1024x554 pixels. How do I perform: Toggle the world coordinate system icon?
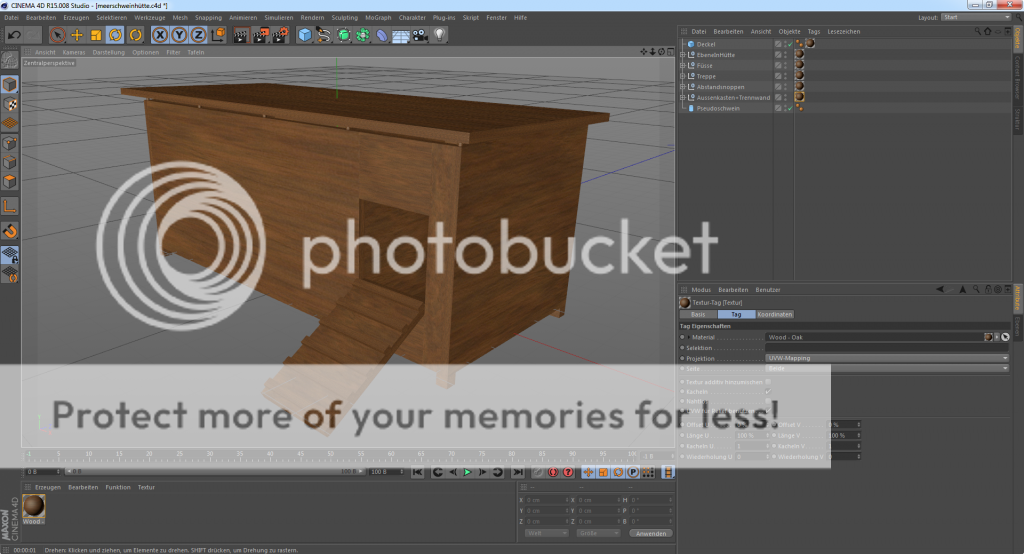pyautogui.click(x=218, y=35)
